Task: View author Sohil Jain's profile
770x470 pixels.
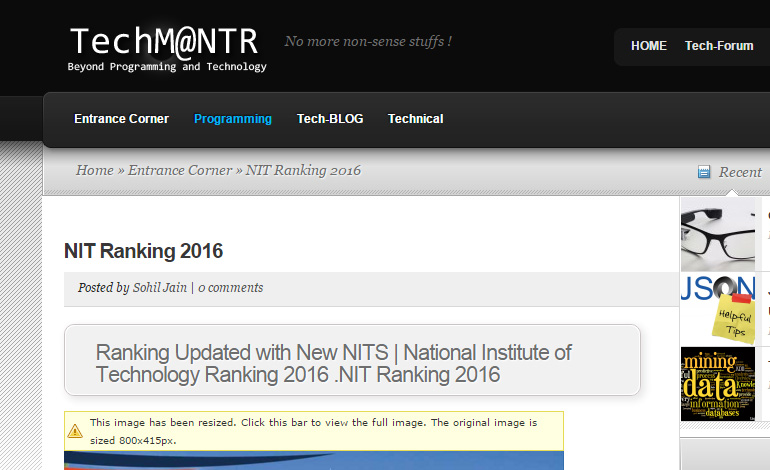Action: point(159,288)
